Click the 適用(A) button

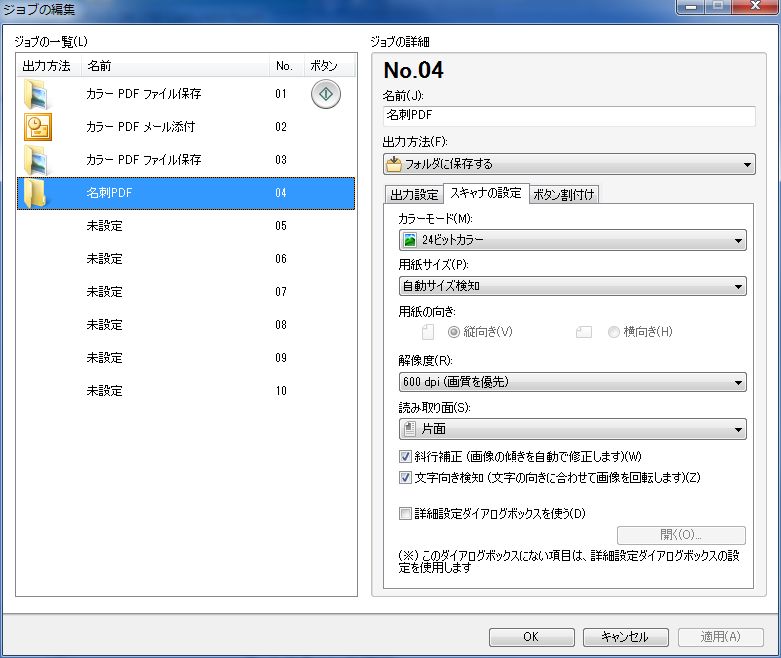point(720,637)
